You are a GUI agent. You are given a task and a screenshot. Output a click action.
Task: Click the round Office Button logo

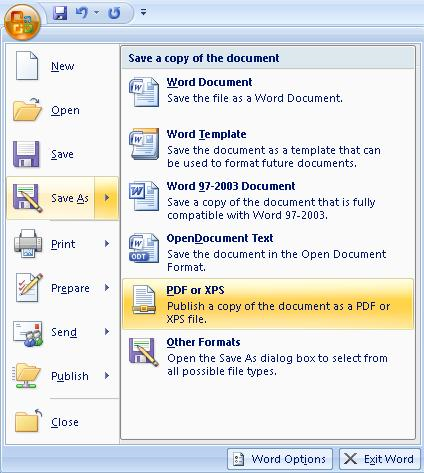[x=22, y=22]
